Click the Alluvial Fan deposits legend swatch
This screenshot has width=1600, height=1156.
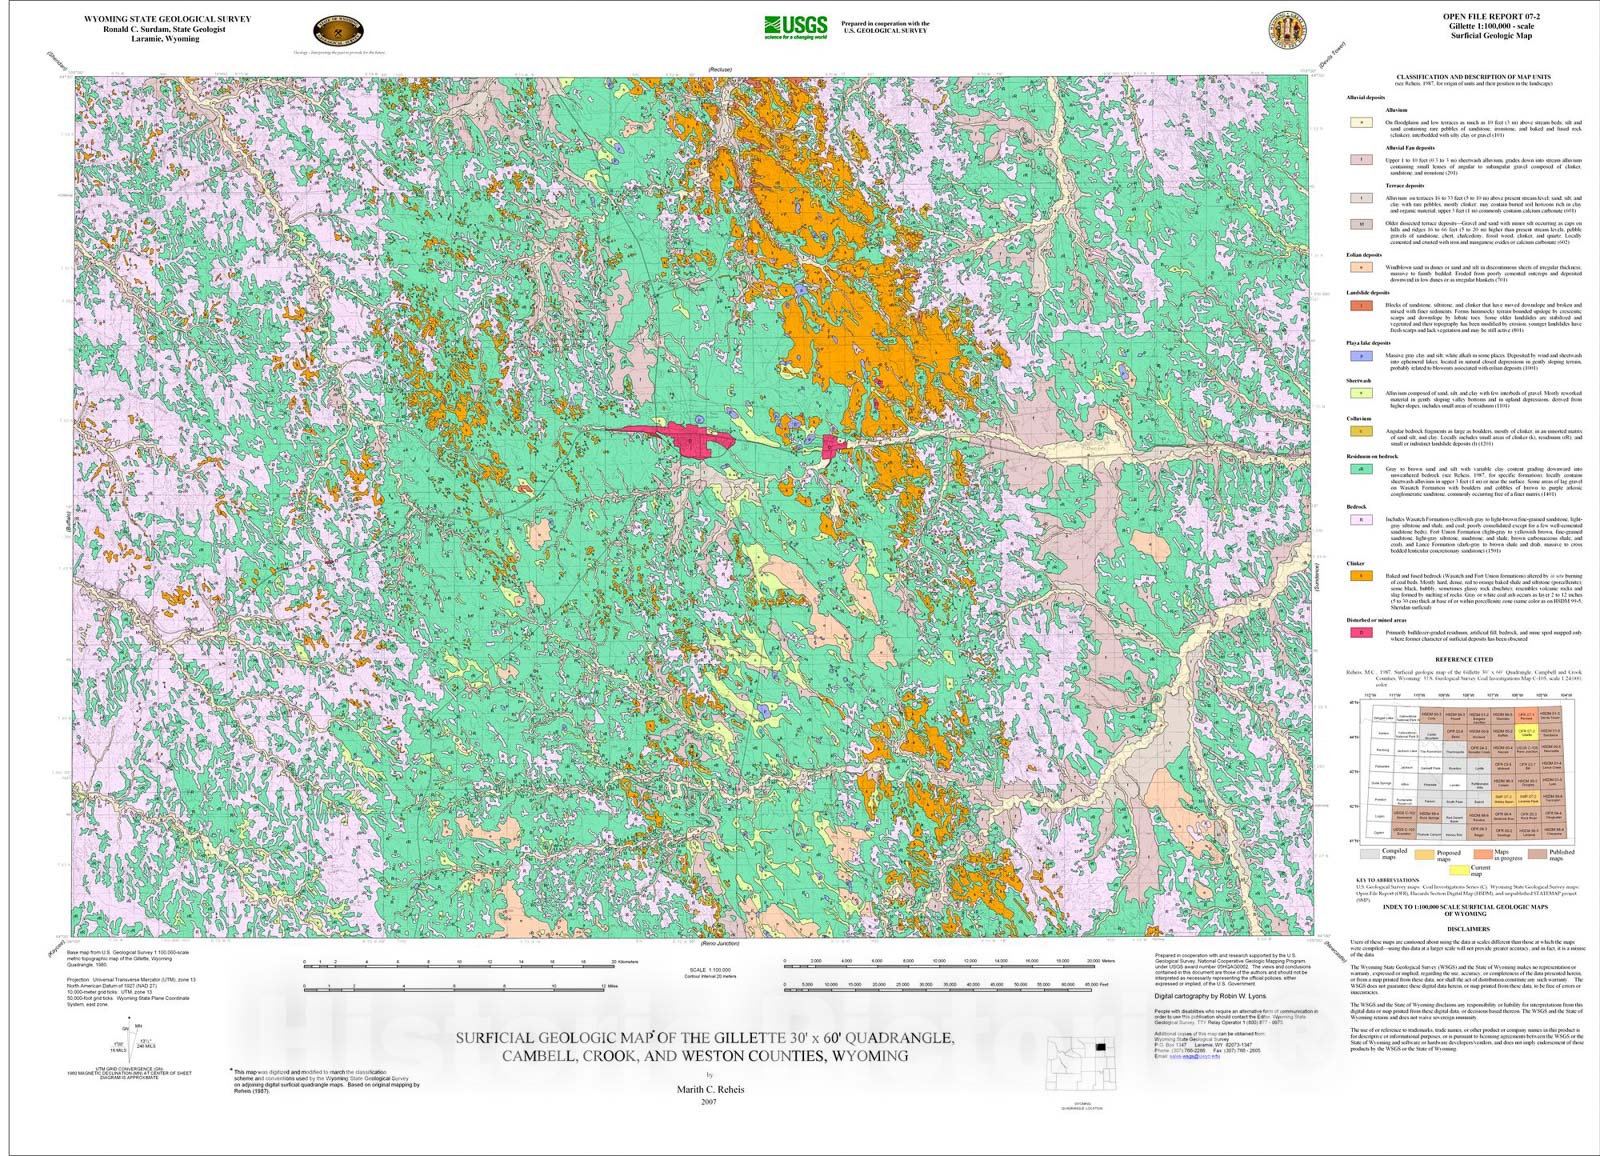coord(1360,160)
